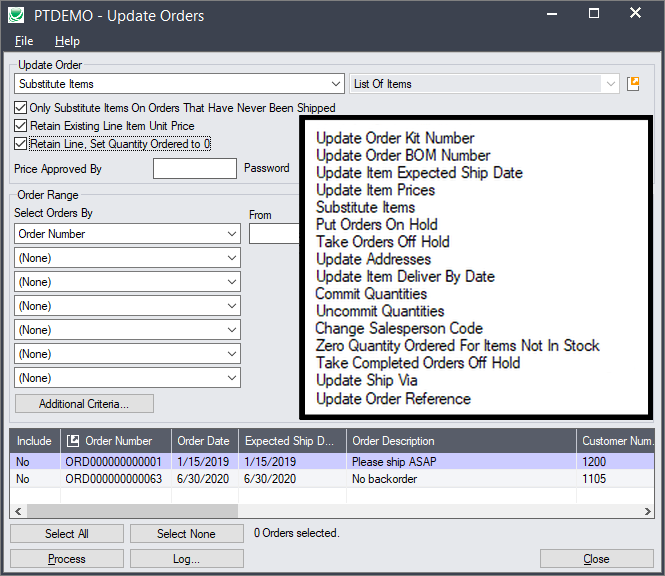Click the Additional Criteria button

tap(84, 404)
